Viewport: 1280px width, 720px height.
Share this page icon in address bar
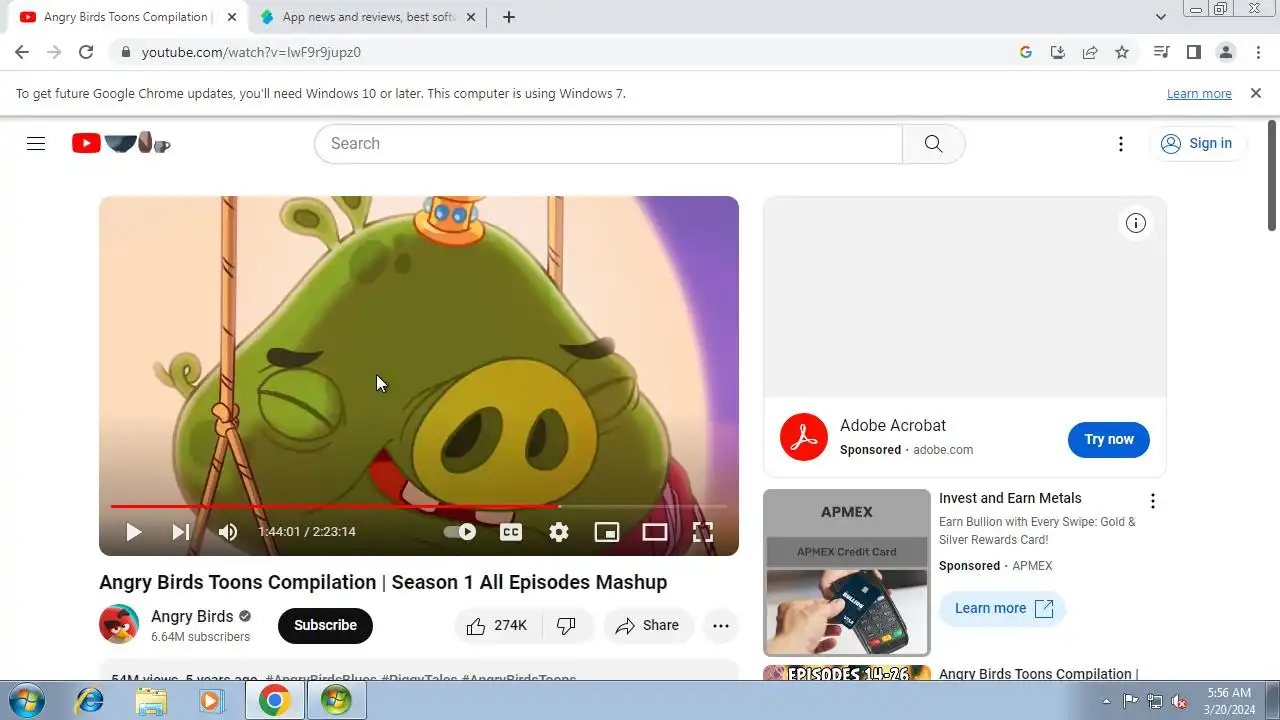coord(1090,52)
